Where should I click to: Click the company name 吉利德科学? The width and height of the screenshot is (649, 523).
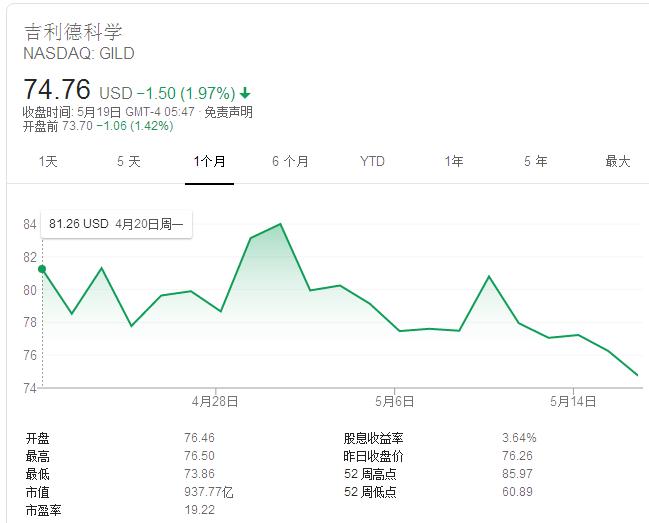coord(73,32)
